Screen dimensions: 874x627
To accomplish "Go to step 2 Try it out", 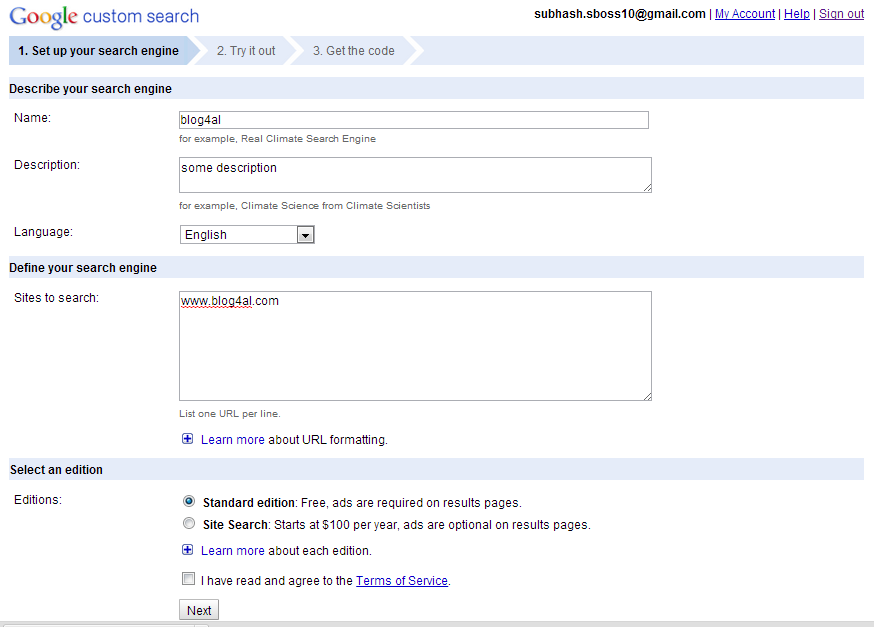I will pos(246,51).
